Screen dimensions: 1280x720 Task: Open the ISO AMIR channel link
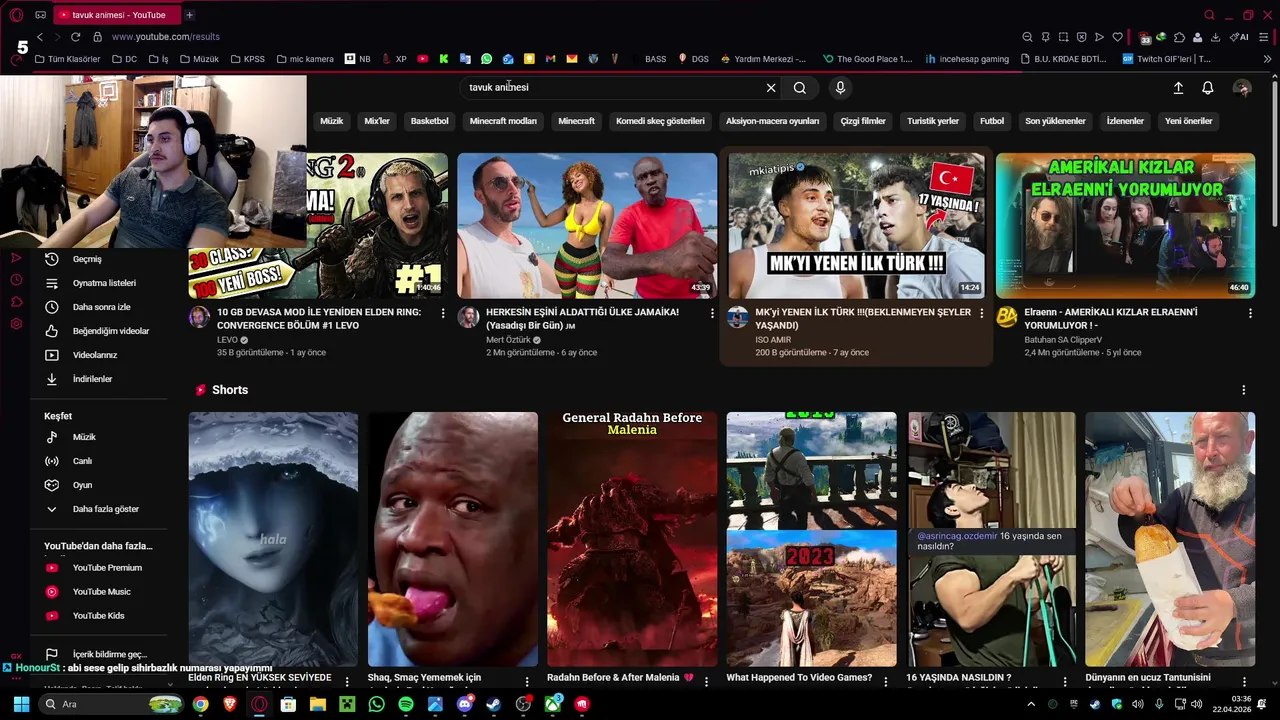pos(773,340)
